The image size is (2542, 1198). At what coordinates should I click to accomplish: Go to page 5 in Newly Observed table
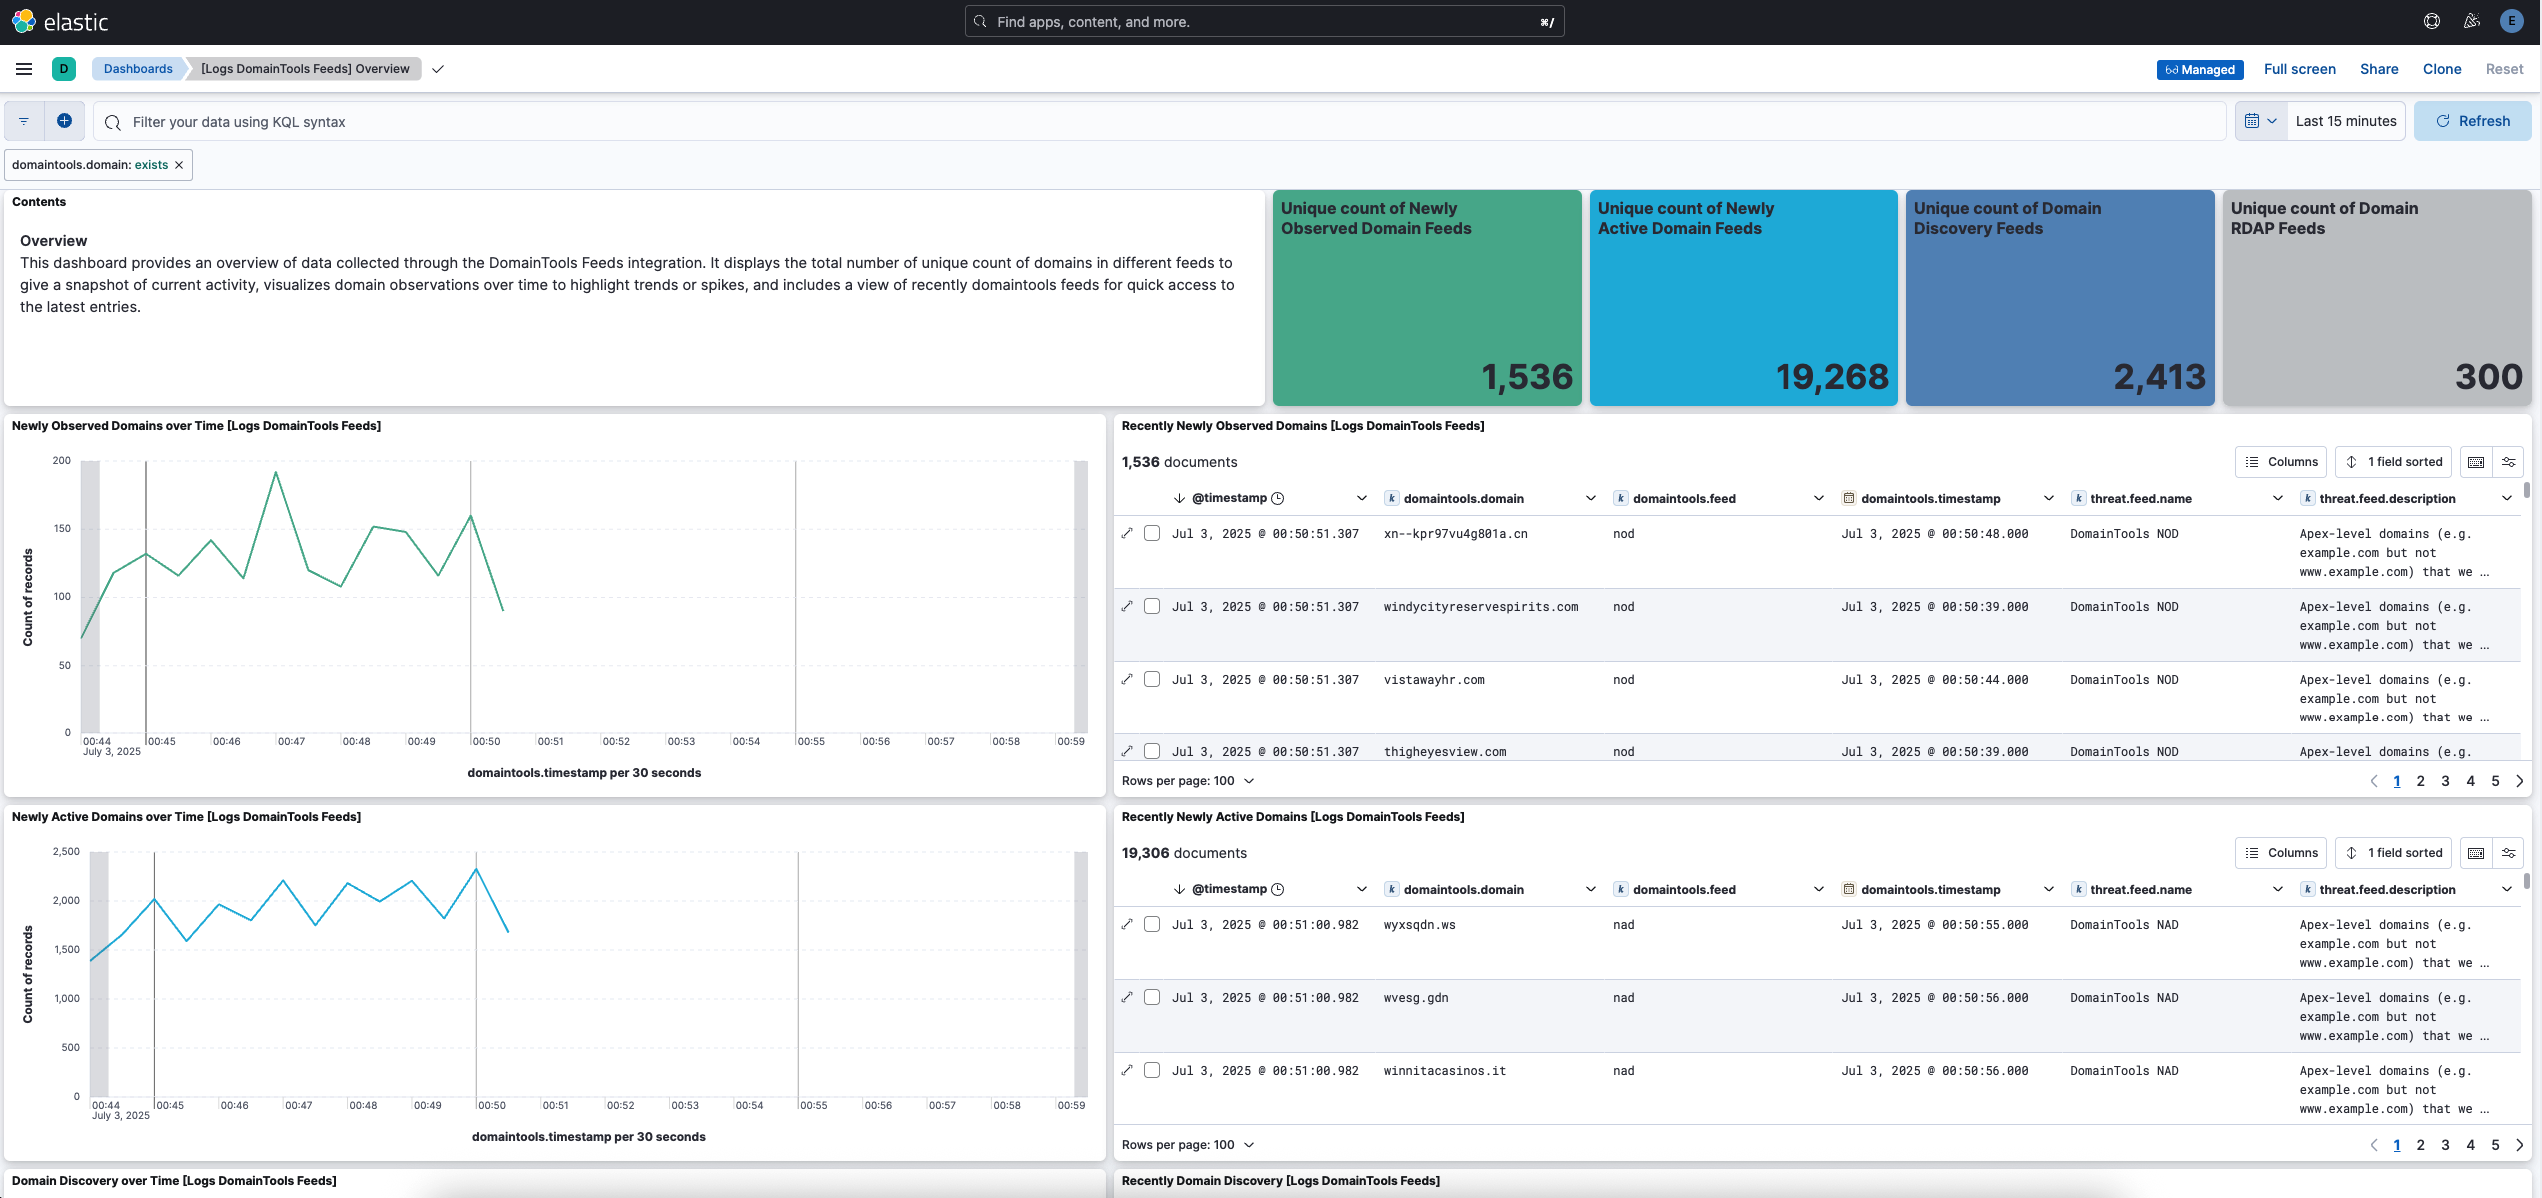tap(2496, 781)
